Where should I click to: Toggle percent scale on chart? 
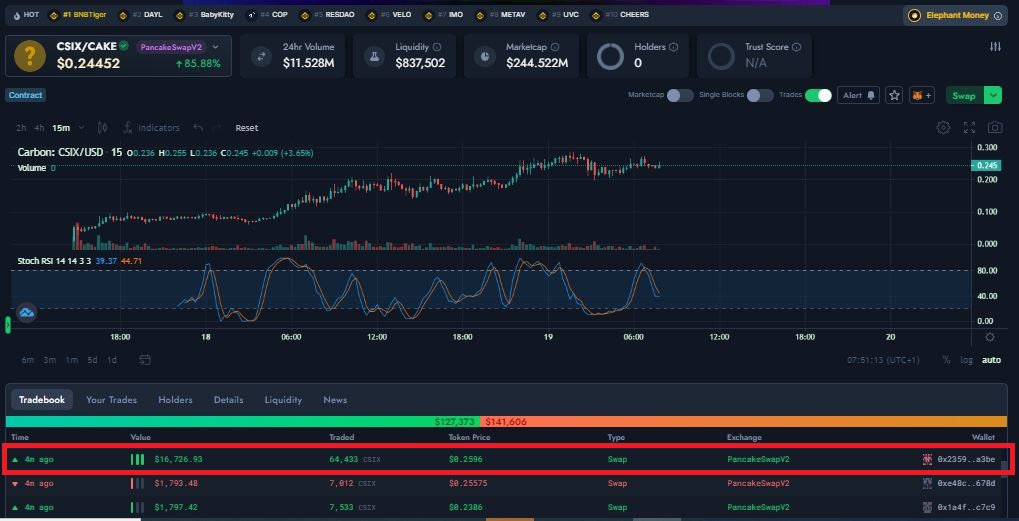coord(946,359)
